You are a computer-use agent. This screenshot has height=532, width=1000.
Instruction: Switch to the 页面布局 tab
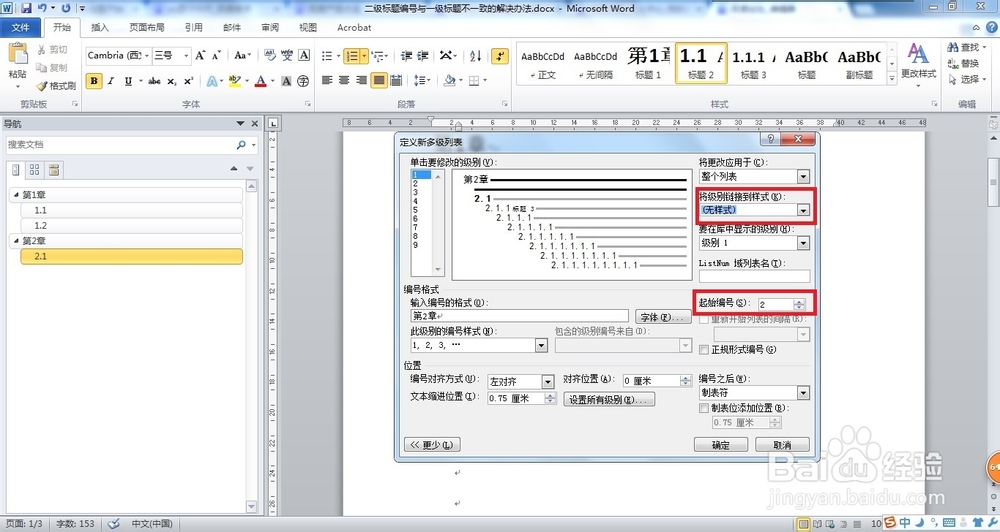pos(147,27)
